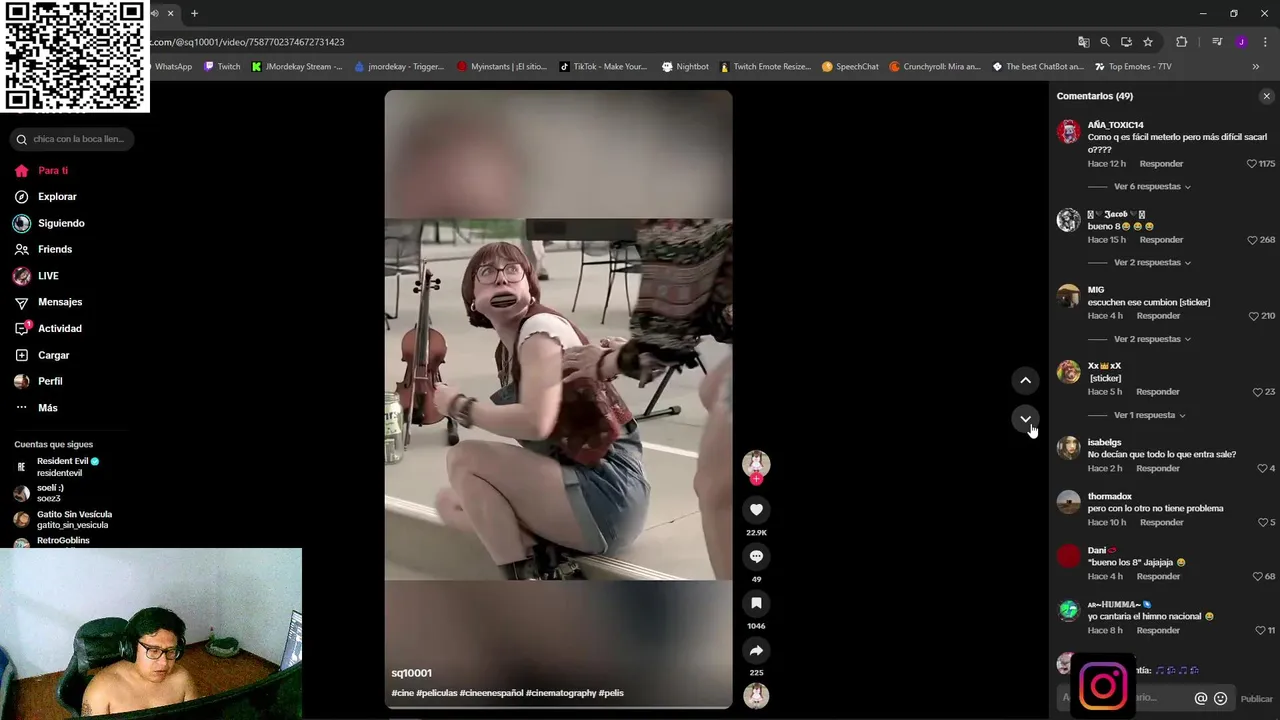1280x720 pixels.
Task: Share the video with the arrow icon
Action: coord(756,650)
